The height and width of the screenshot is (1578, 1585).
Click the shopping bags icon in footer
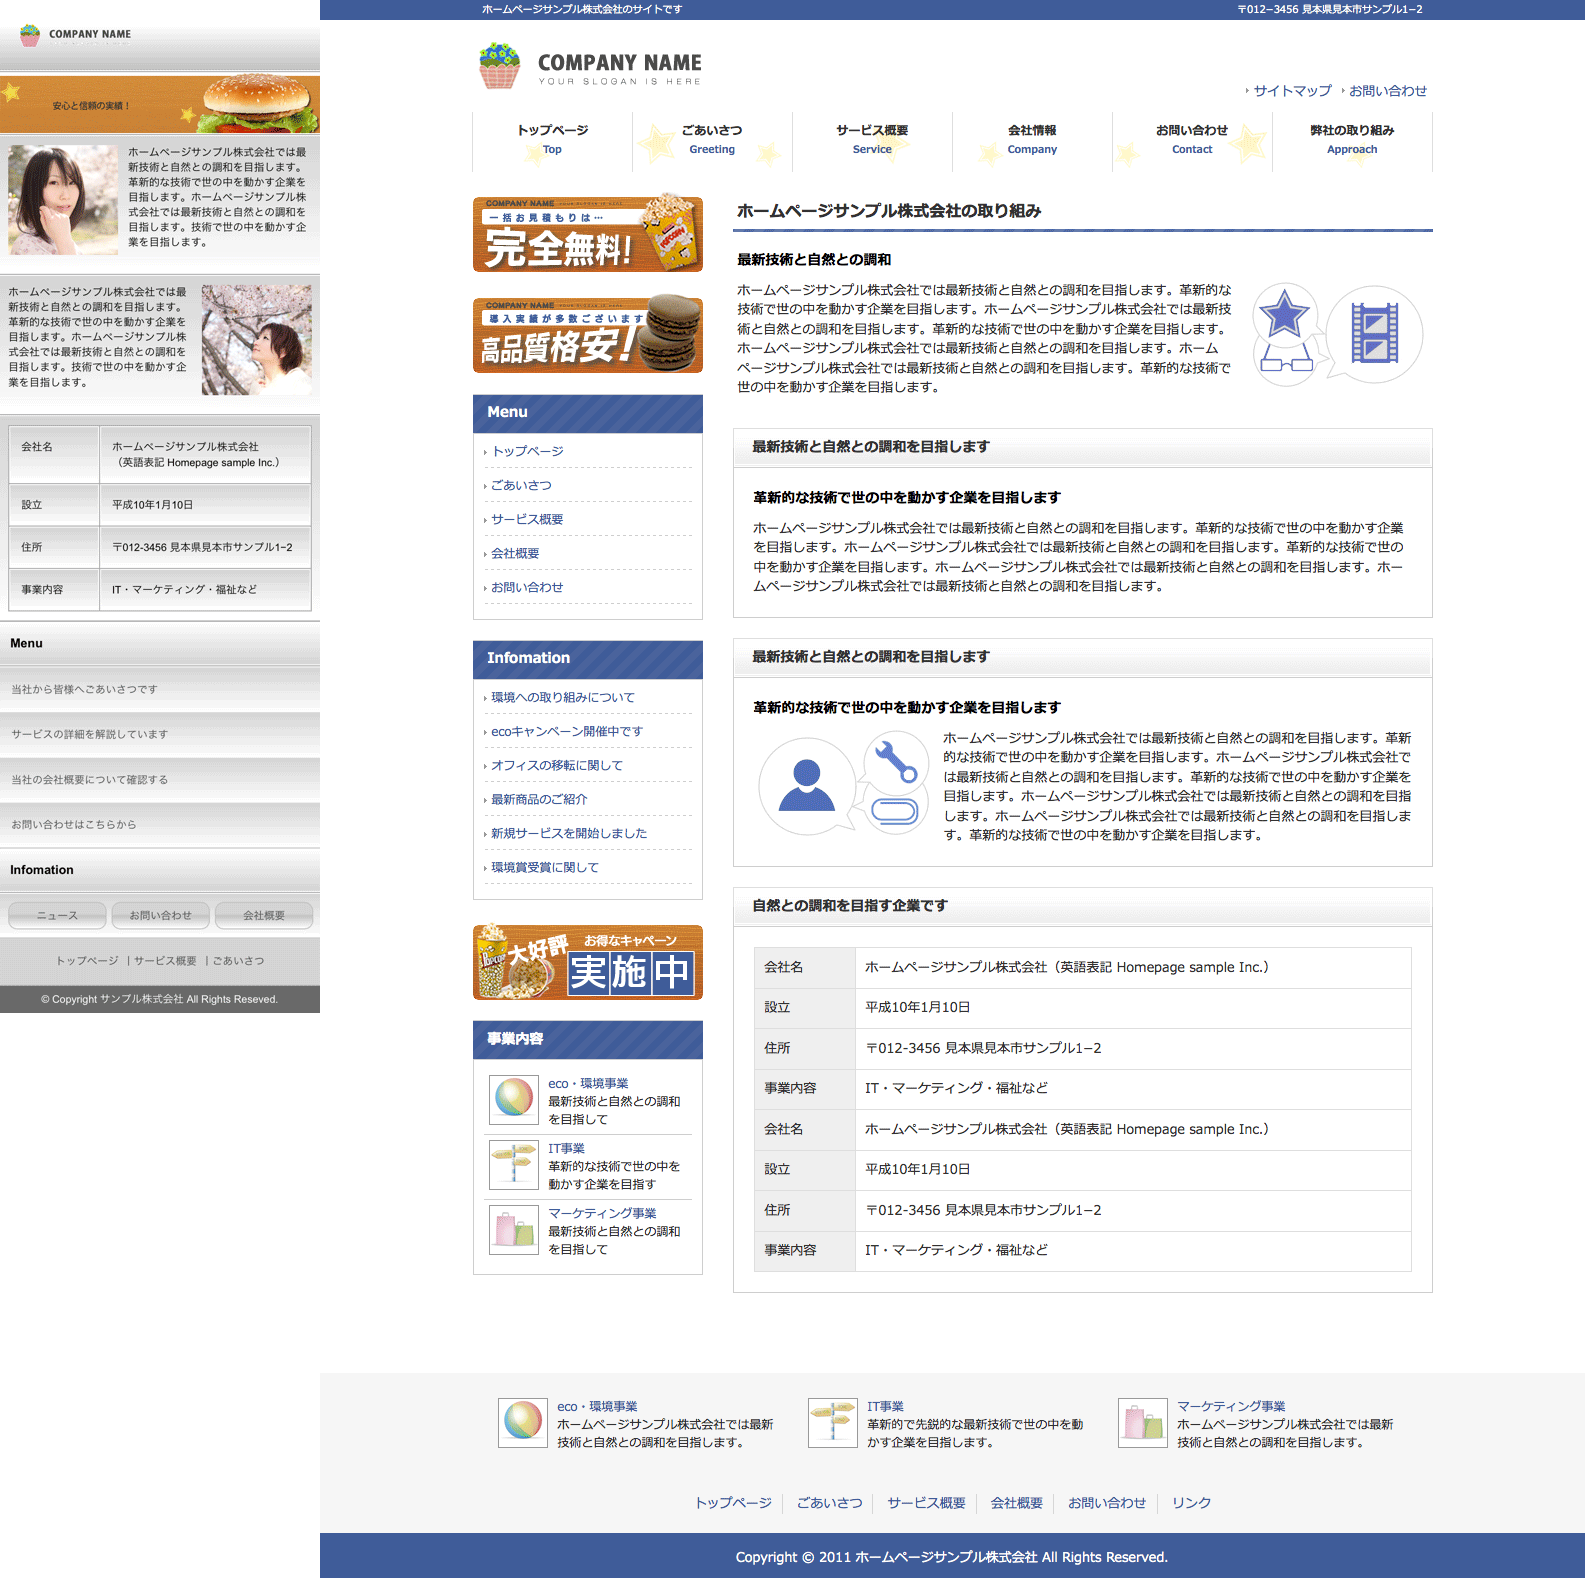(x=1142, y=1423)
